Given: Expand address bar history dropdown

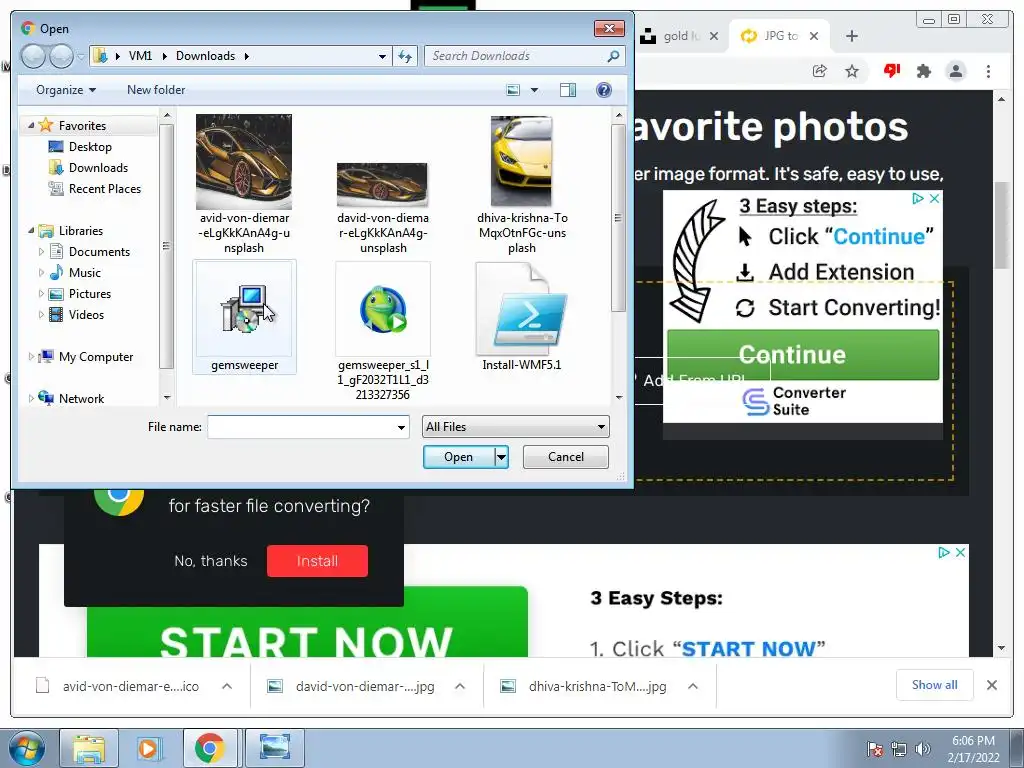Looking at the screenshot, I should [x=382, y=56].
